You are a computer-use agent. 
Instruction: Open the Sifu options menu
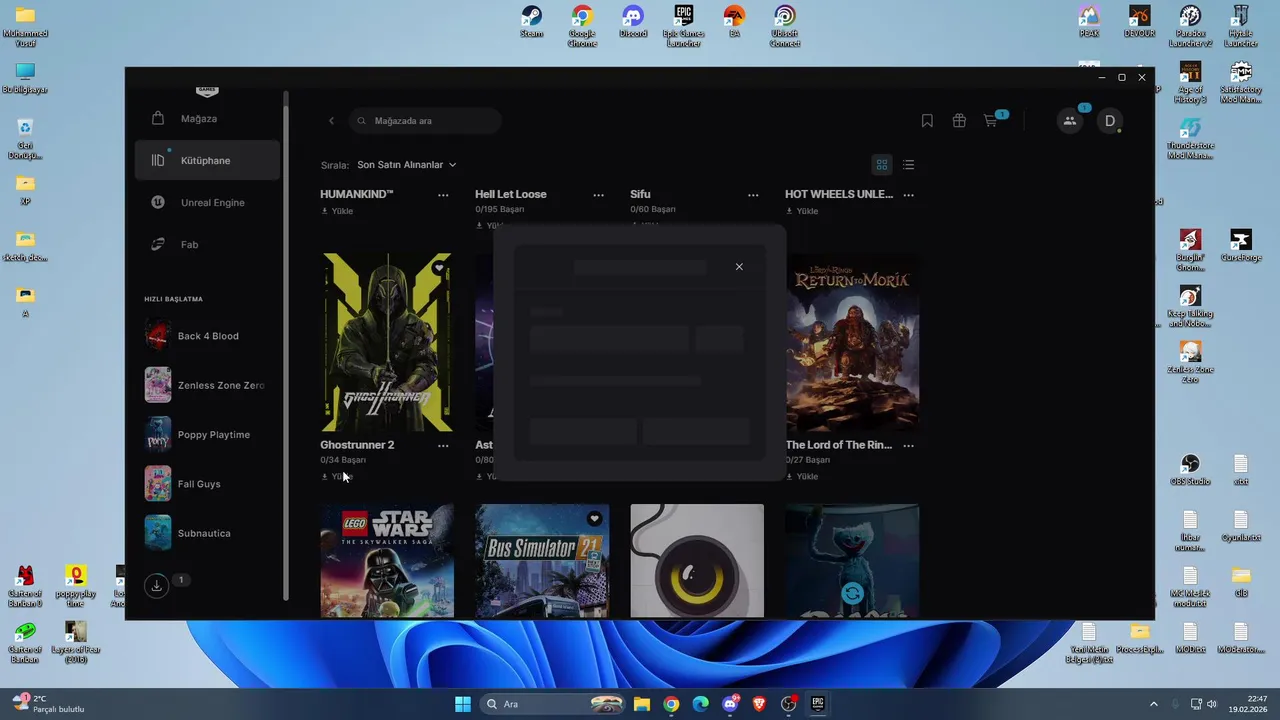pos(753,195)
